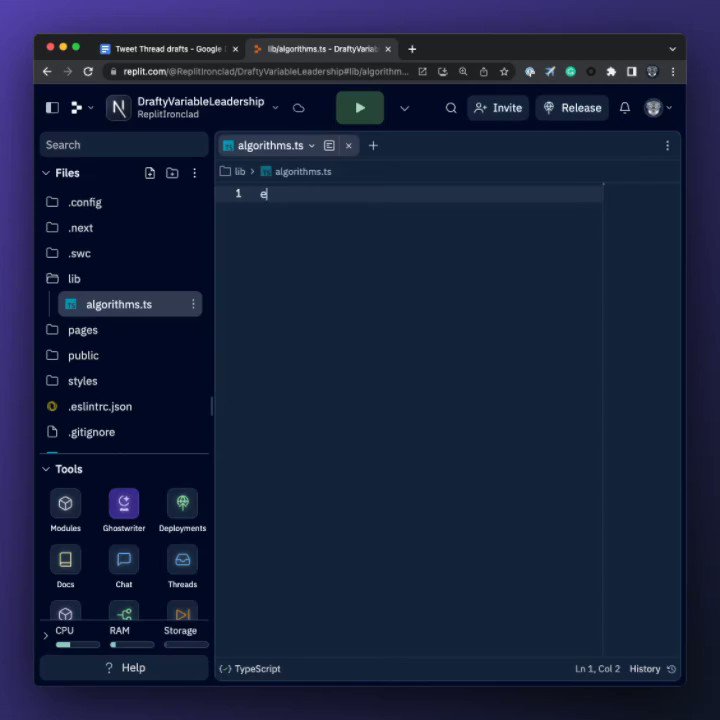Open notifications bell
720x720 pixels.
point(624,108)
